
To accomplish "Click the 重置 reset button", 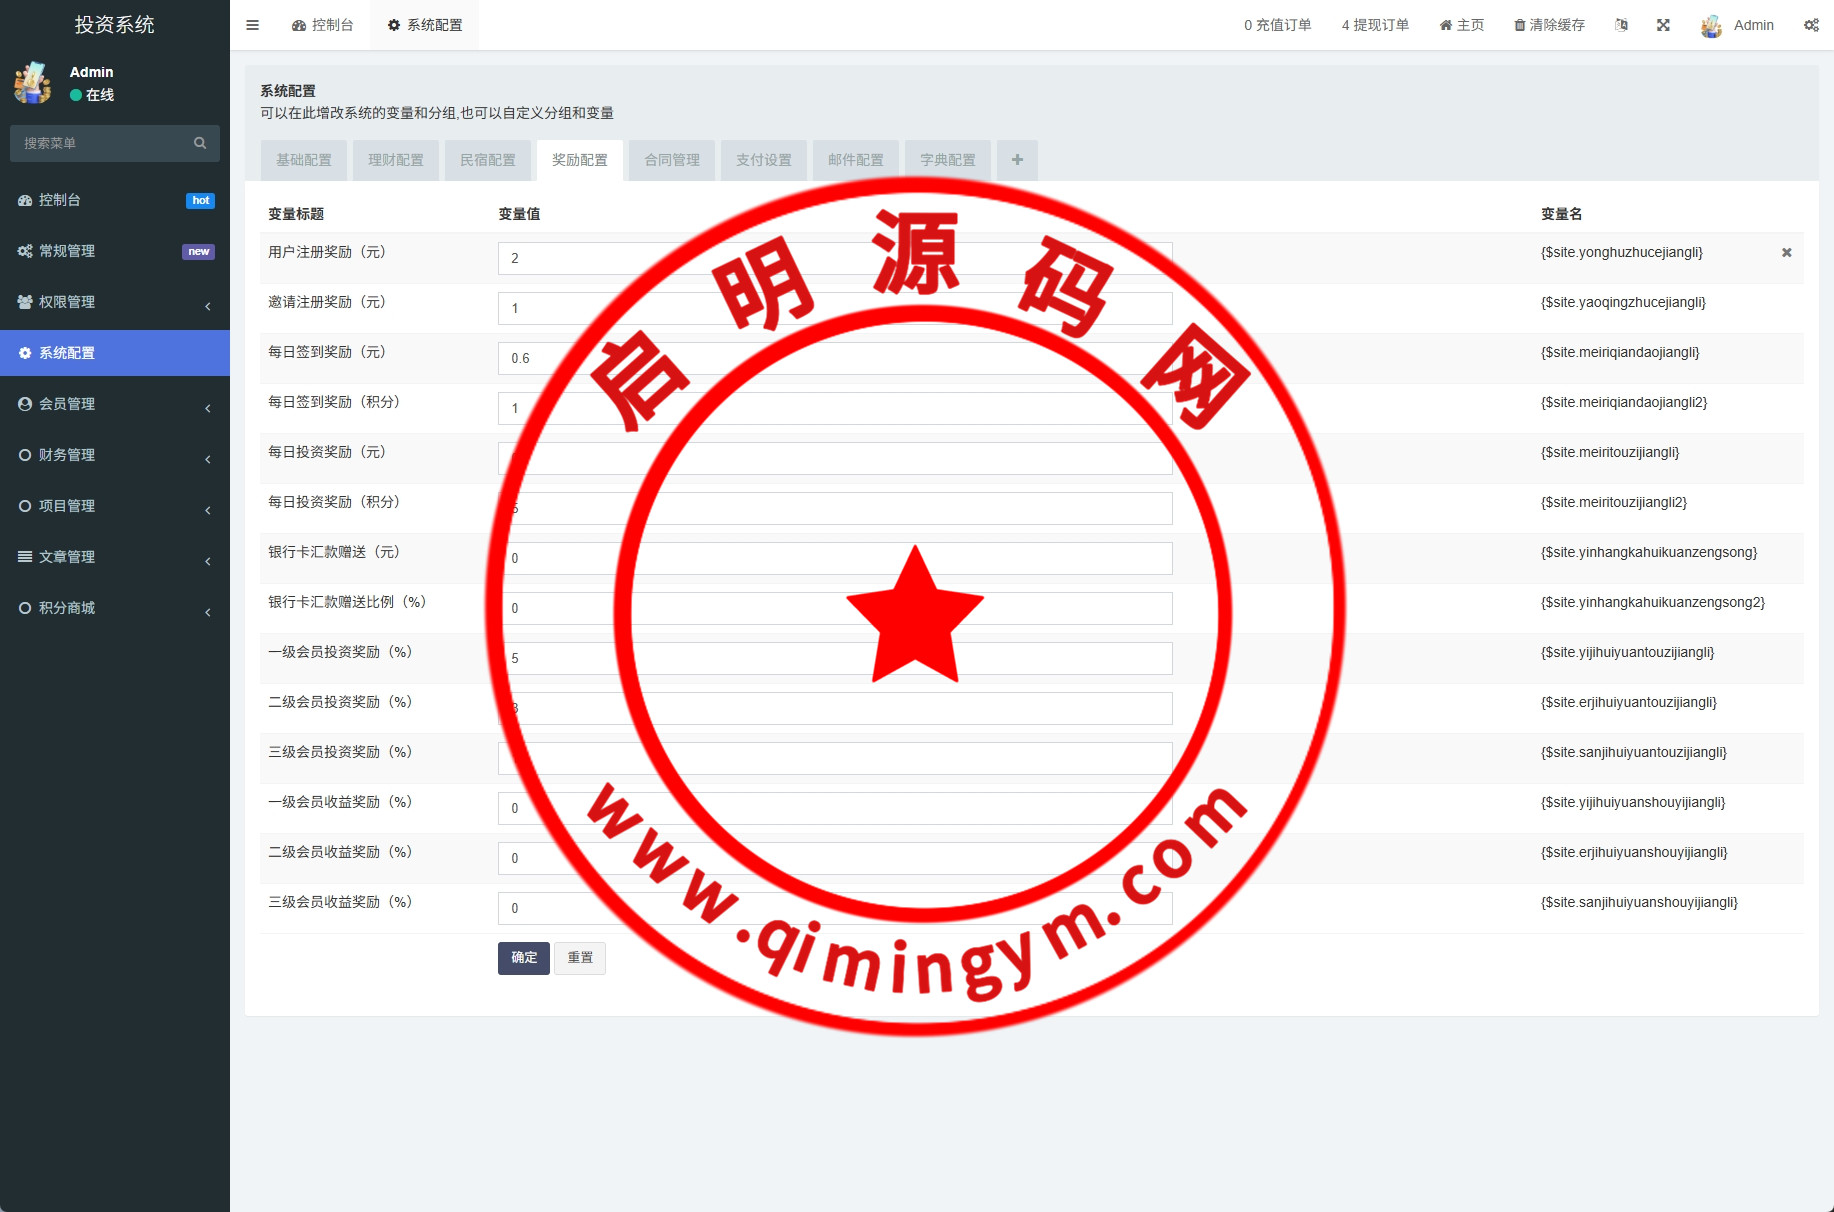I will click(x=580, y=958).
